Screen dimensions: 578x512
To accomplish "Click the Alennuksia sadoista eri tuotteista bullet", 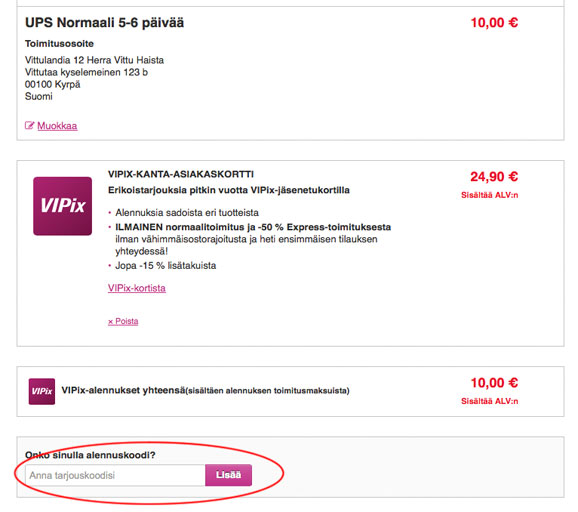I will point(187,213).
